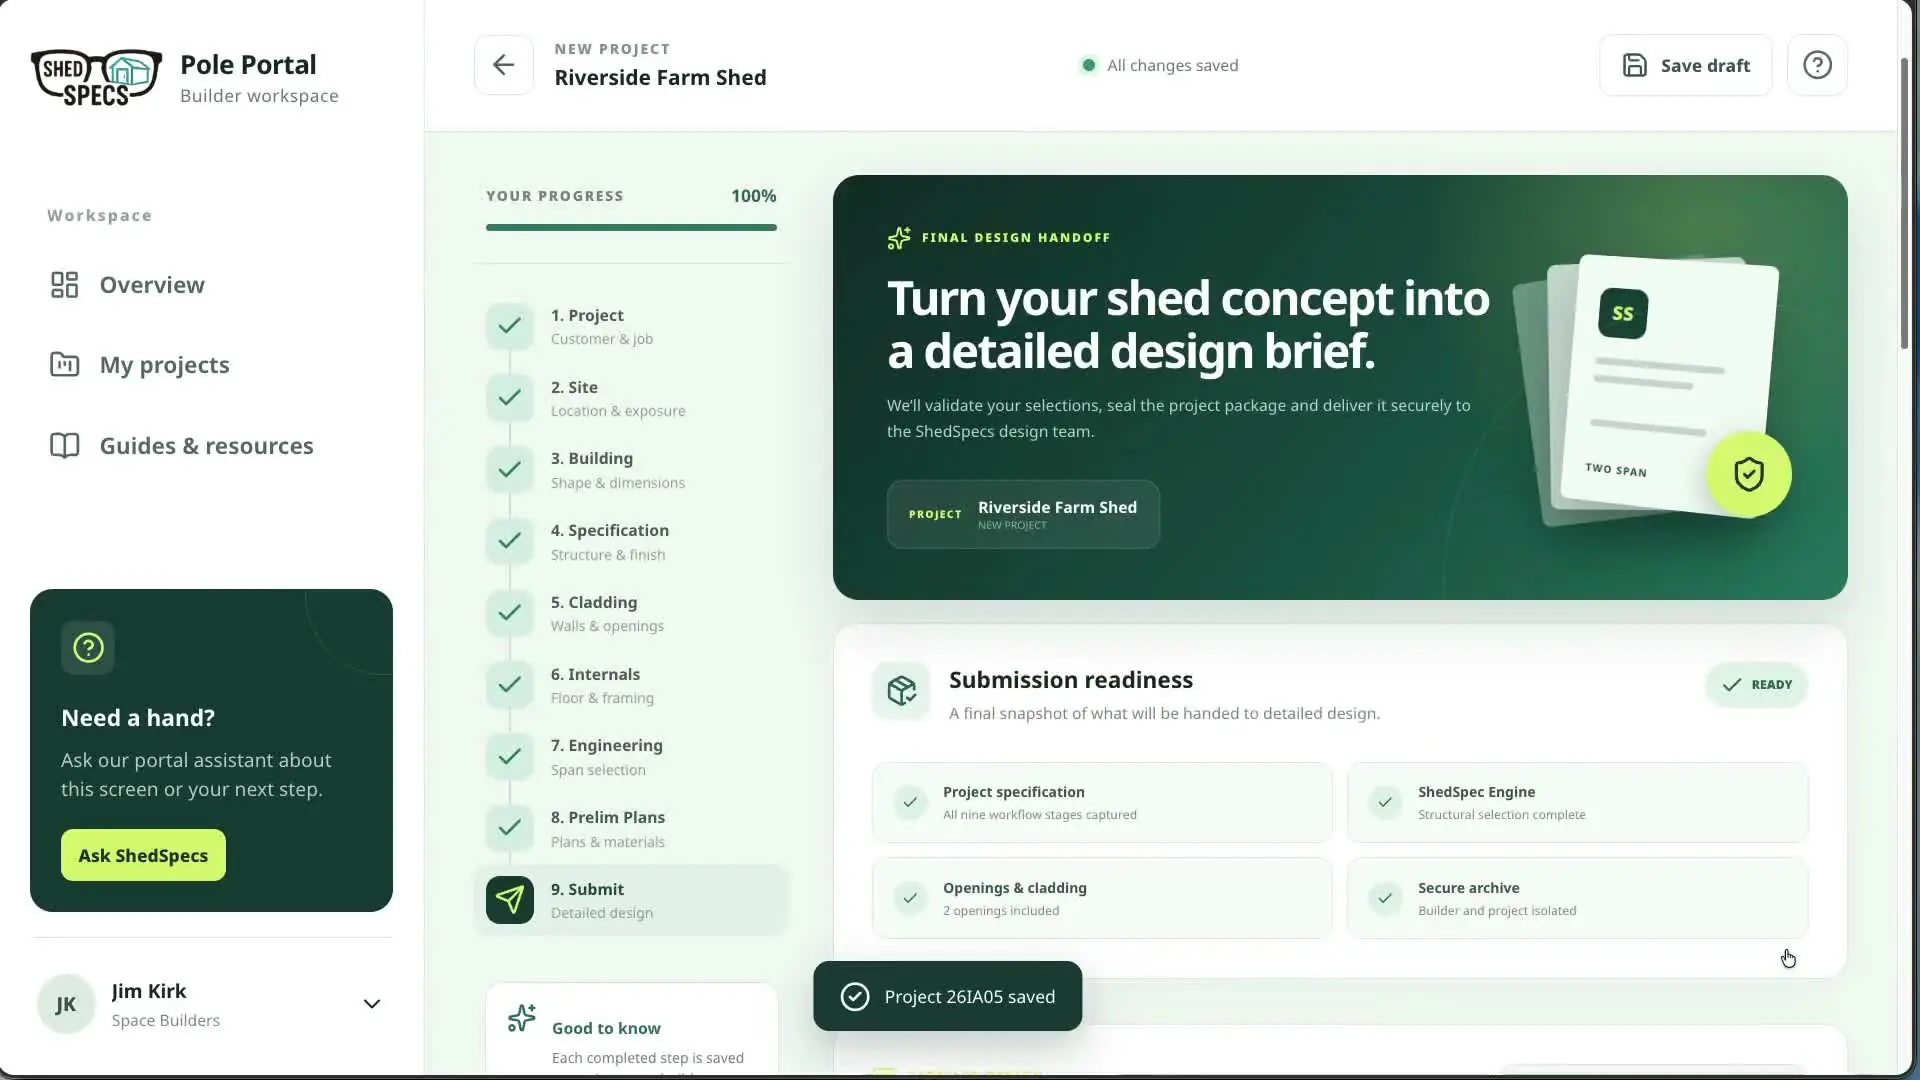Screen dimensions: 1920x1080
Task: Open step 3. Building
Action: [x=631, y=470]
